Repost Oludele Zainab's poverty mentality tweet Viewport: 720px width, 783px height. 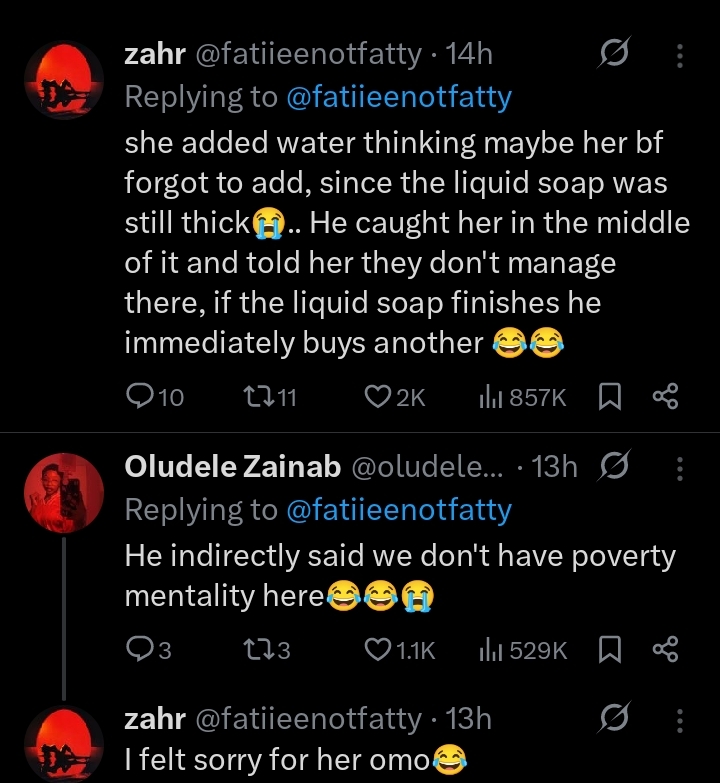(x=256, y=650)
